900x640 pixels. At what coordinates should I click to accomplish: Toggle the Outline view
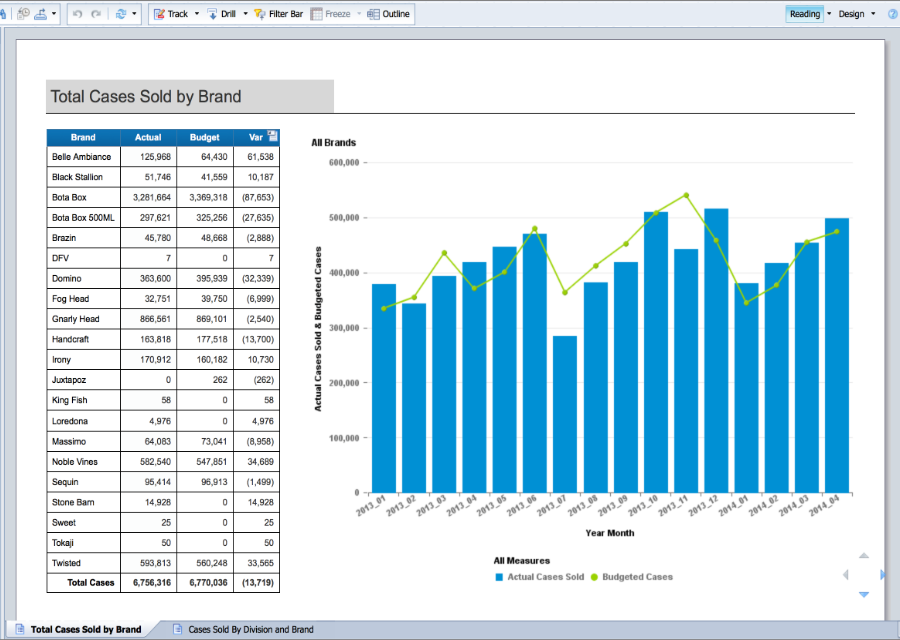click(x=389, y=14)
